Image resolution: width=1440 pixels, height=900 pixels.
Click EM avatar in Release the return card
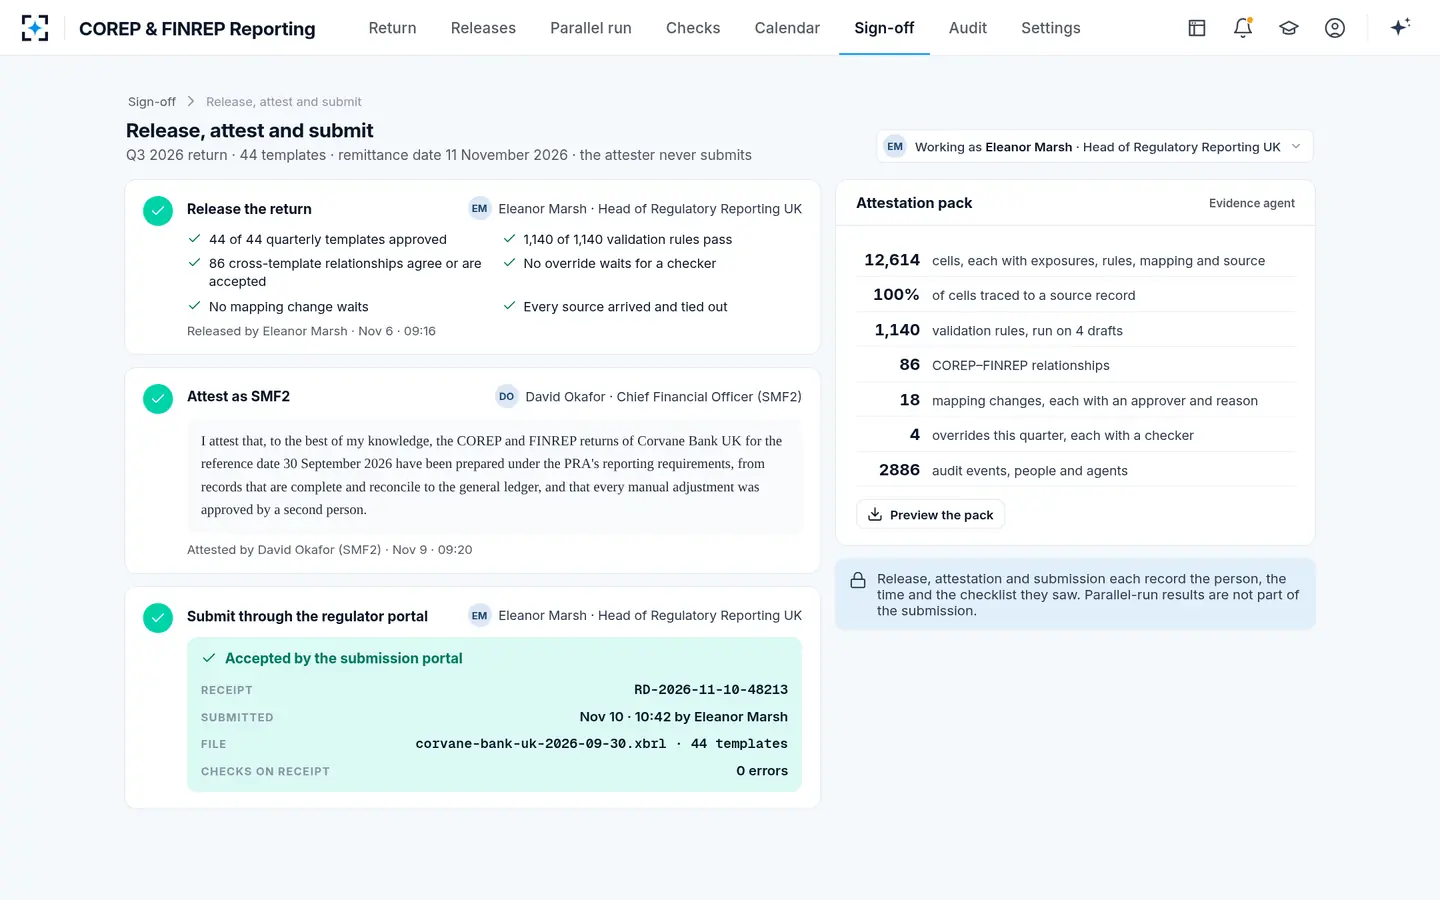(480, 209)
